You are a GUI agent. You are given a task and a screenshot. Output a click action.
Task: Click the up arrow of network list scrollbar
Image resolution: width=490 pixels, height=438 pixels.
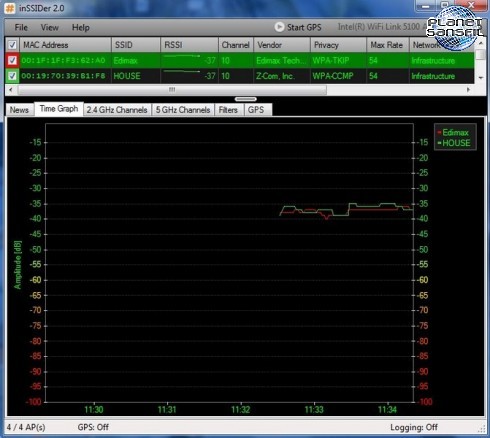[x=481, y=44]
